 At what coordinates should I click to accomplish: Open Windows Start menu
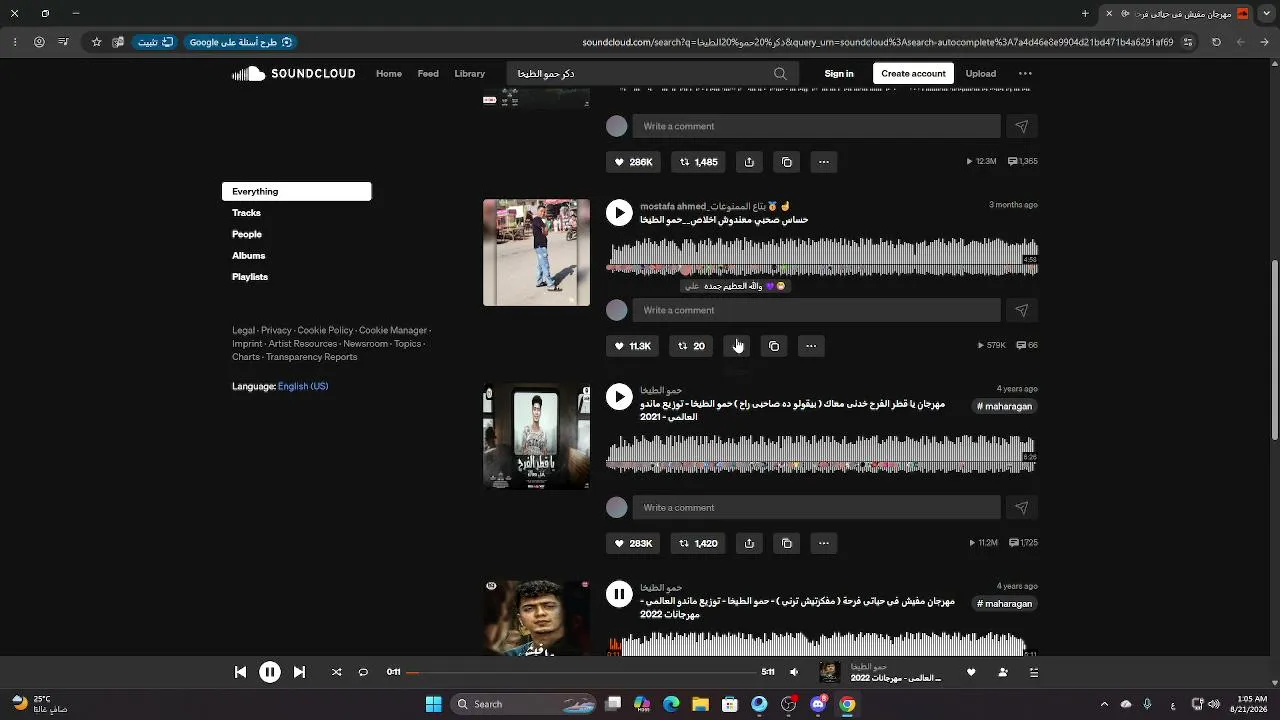pos(433,704)
